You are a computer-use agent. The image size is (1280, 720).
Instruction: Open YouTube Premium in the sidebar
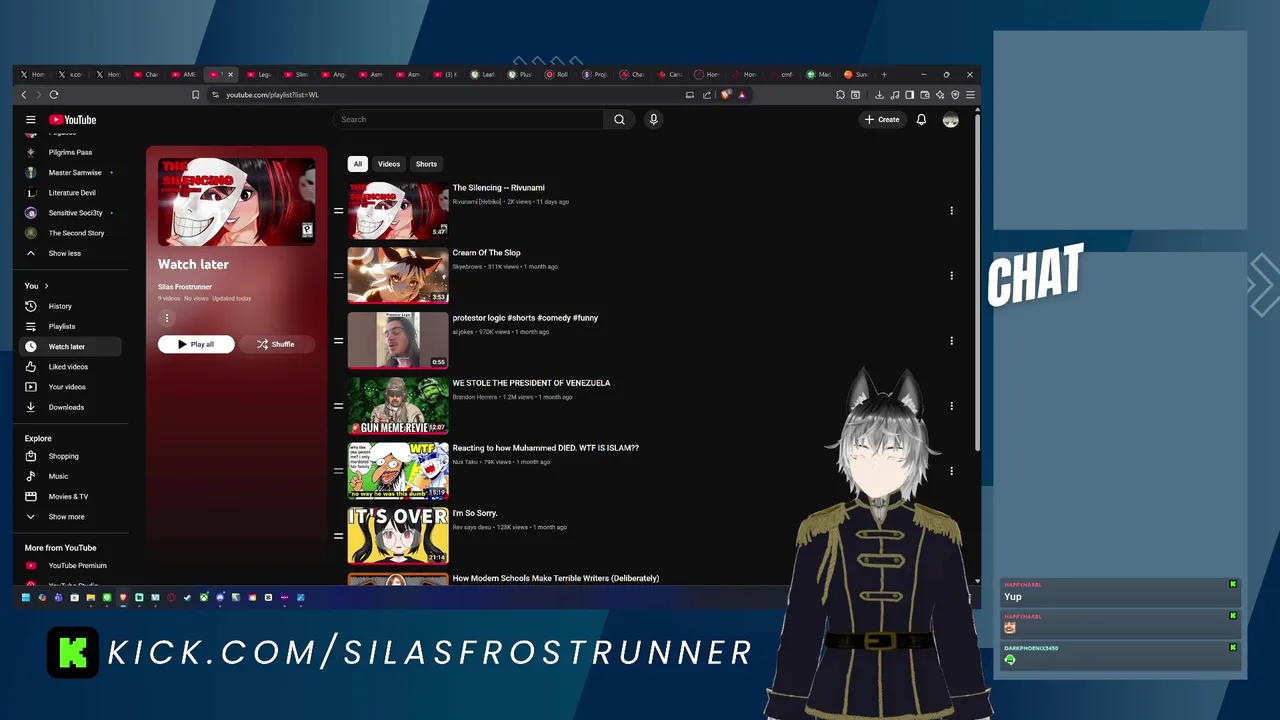coord(70,565)
